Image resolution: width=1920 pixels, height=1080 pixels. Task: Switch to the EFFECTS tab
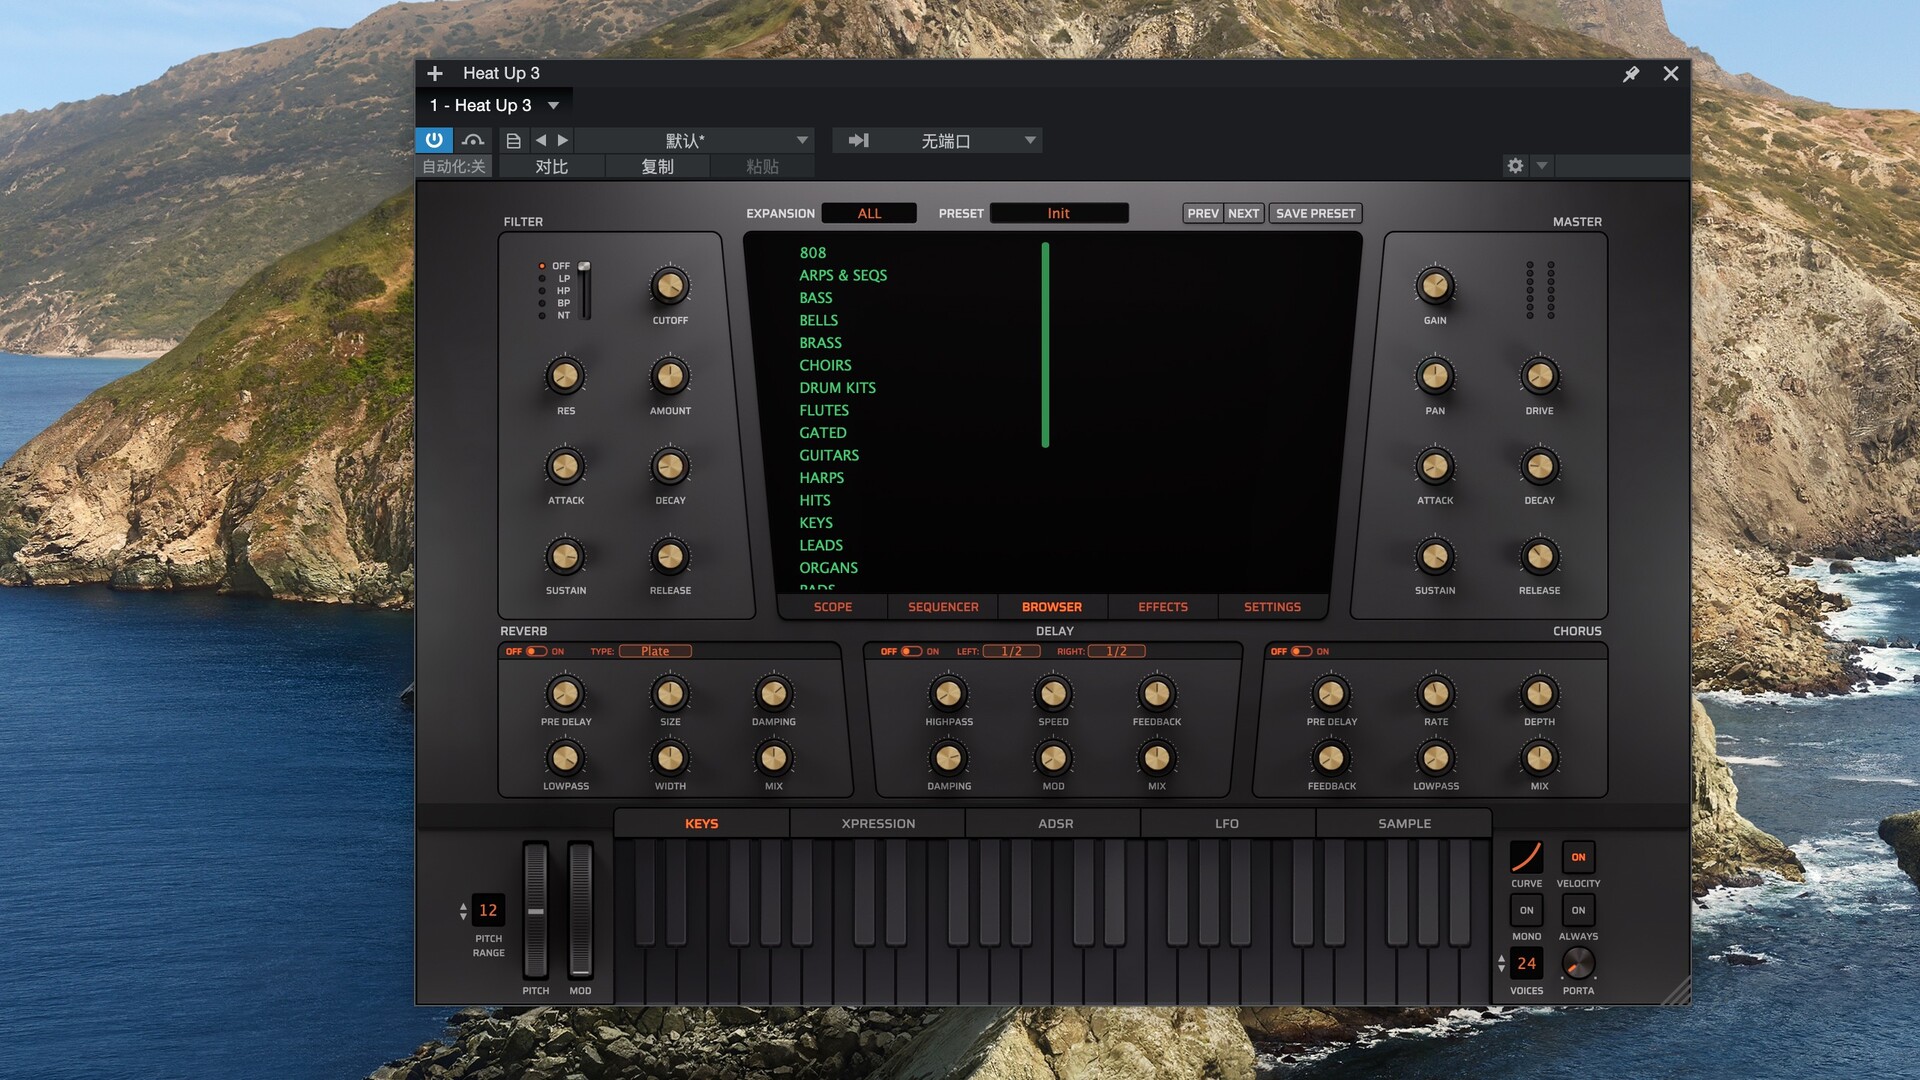(x=1163, y=607)
